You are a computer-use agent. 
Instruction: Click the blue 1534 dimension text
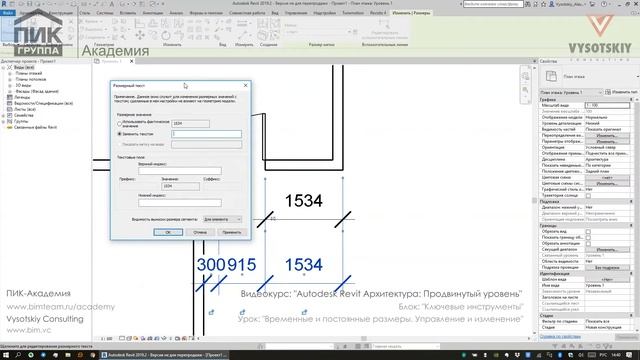tap(304, 265)
